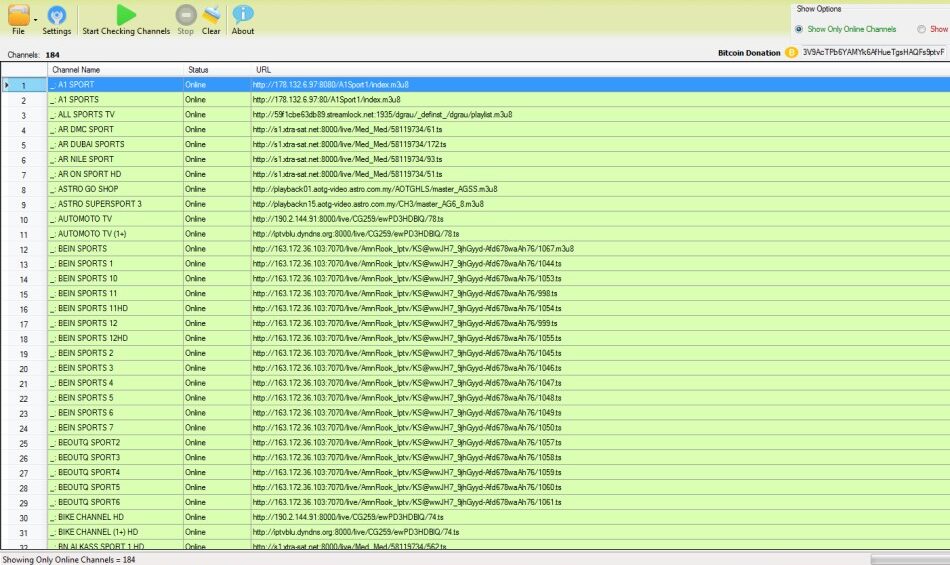Click row header number 20

click(24, 369)
